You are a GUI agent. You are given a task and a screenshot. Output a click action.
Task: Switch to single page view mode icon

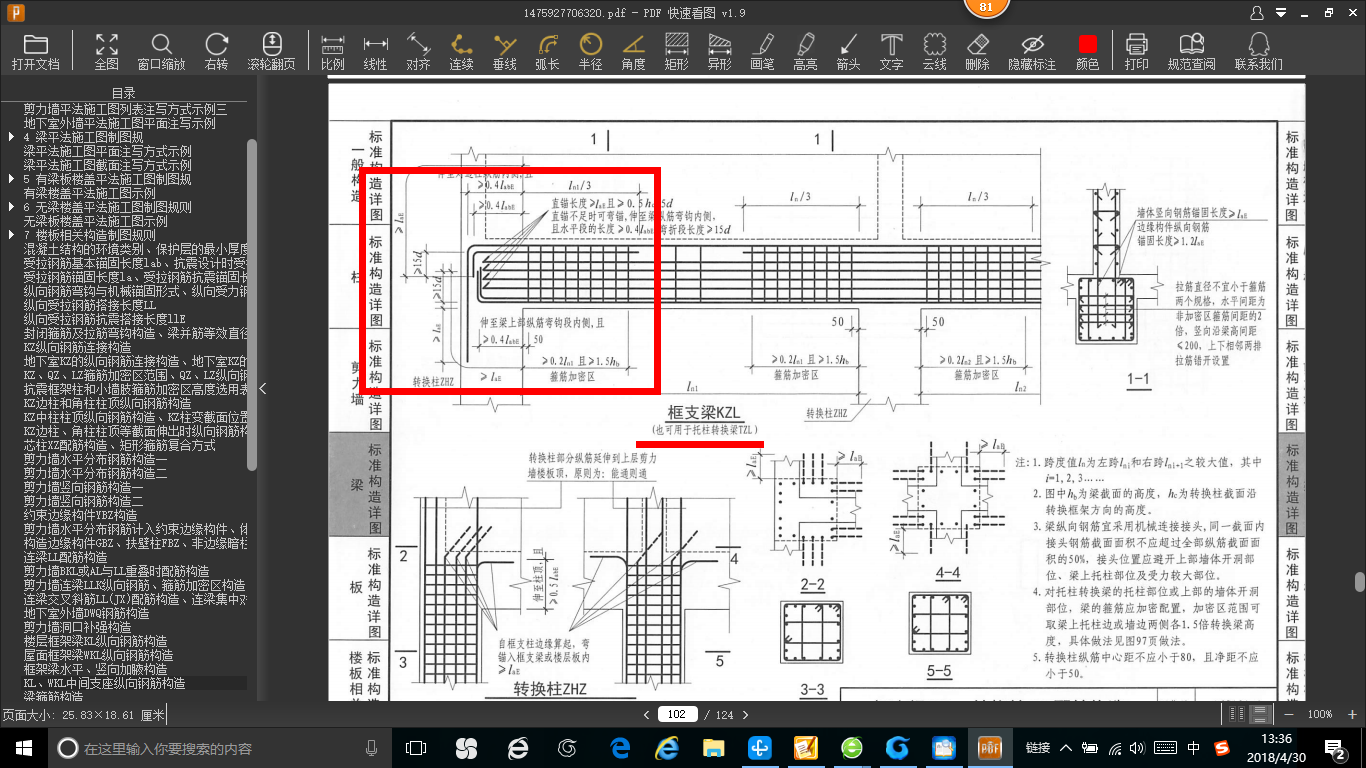click(x=1237, y=714)
